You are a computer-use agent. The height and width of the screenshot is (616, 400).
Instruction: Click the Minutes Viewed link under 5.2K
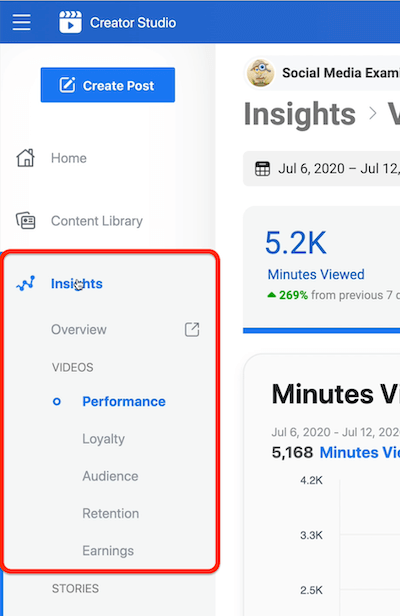[x=316, y=274]
